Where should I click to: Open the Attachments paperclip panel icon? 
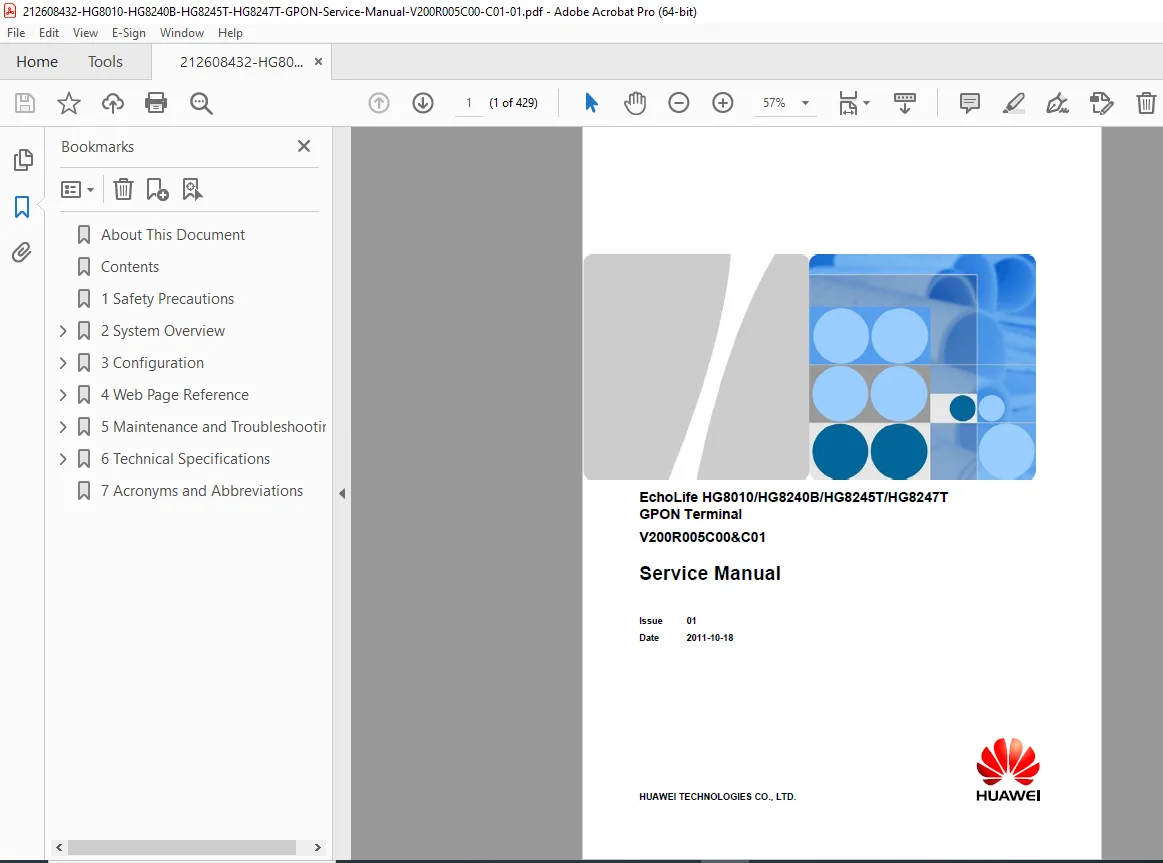coord(22,253)
